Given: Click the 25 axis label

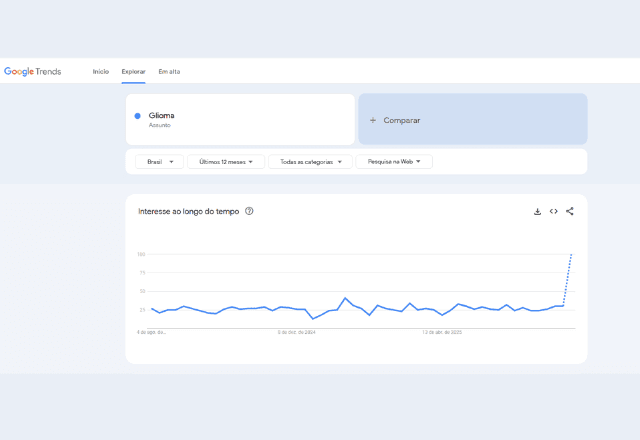Looking at the screenshot, I should tap(142, 310).
